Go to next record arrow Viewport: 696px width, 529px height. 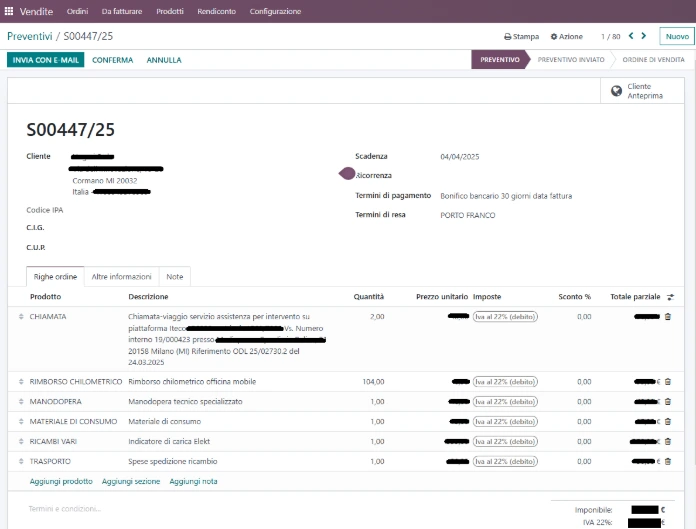pos(644,36)
